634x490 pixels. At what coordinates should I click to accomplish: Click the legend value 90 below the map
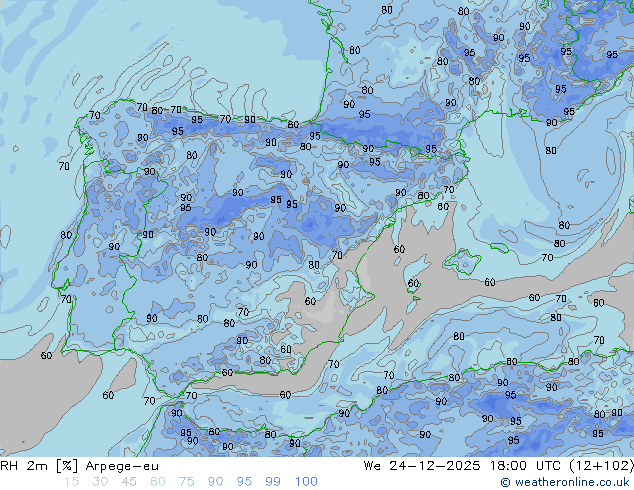click(x=215, y=482)
